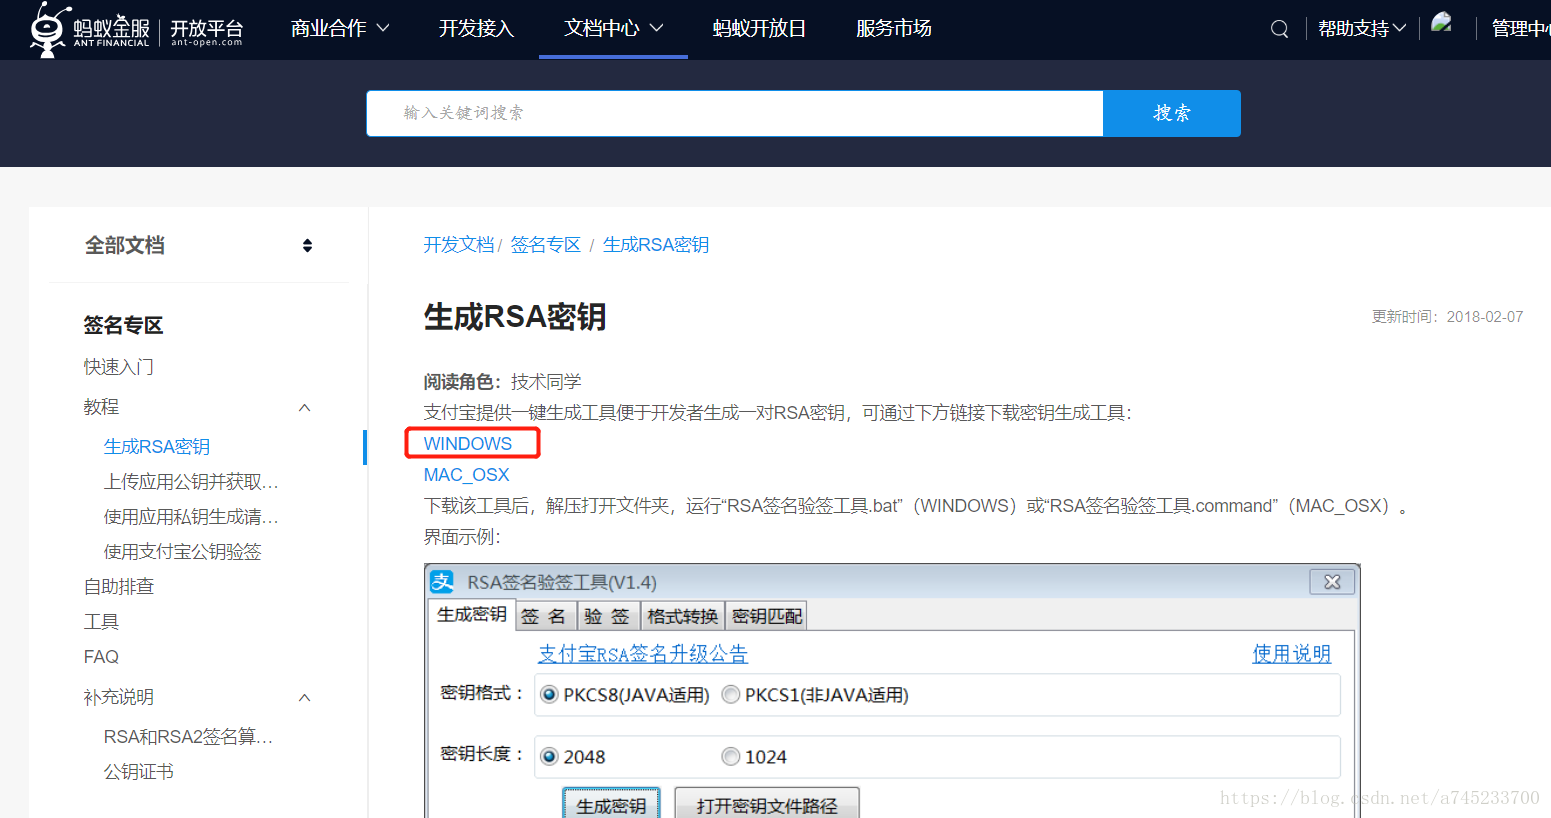The height and width of the screenshot is (818, 1551).
Task: Download the MAC_OSX key tool link
Action: tap(466, 474)
